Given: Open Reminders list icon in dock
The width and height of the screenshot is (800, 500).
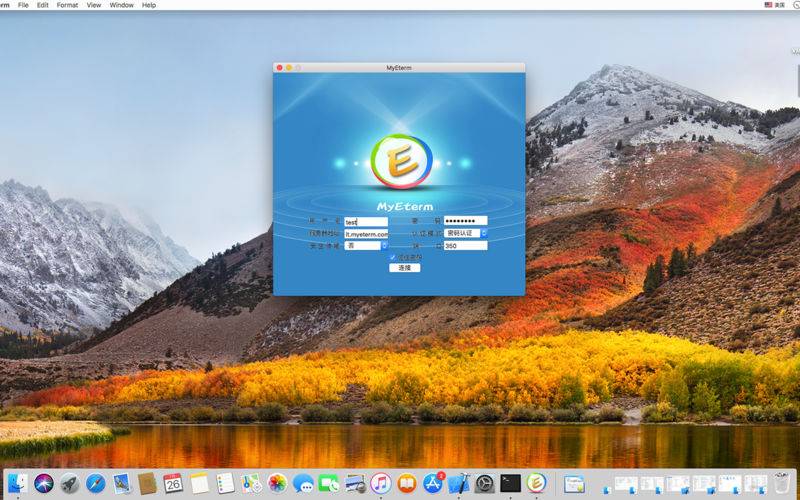Looking at the screenshot, I should pos(225,483).
